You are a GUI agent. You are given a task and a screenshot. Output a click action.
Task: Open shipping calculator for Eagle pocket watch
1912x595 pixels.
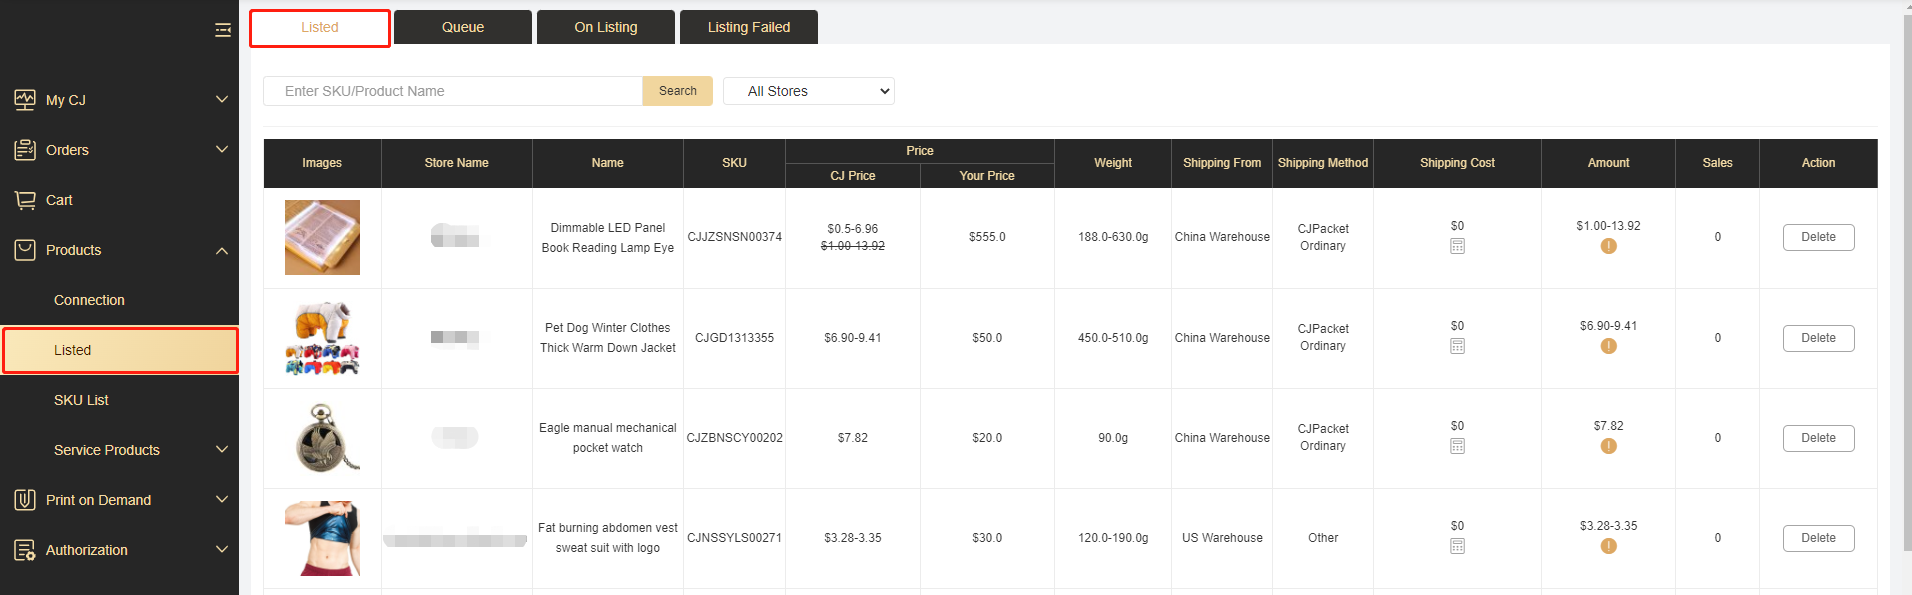pos(1457,446)
